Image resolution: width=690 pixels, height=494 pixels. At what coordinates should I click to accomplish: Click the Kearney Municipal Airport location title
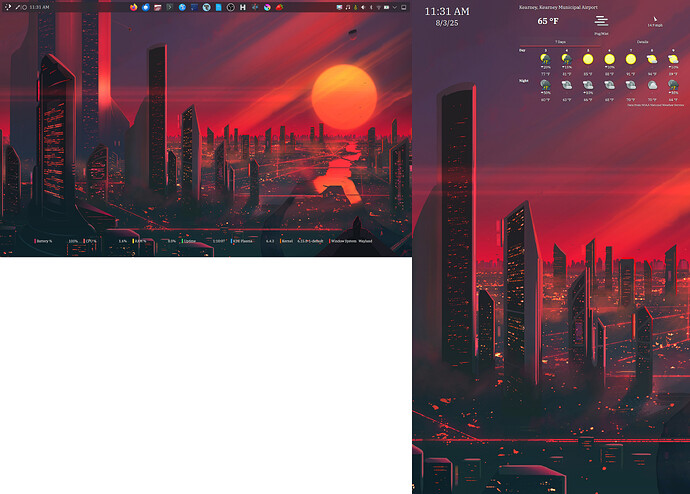tap(560, 6)
